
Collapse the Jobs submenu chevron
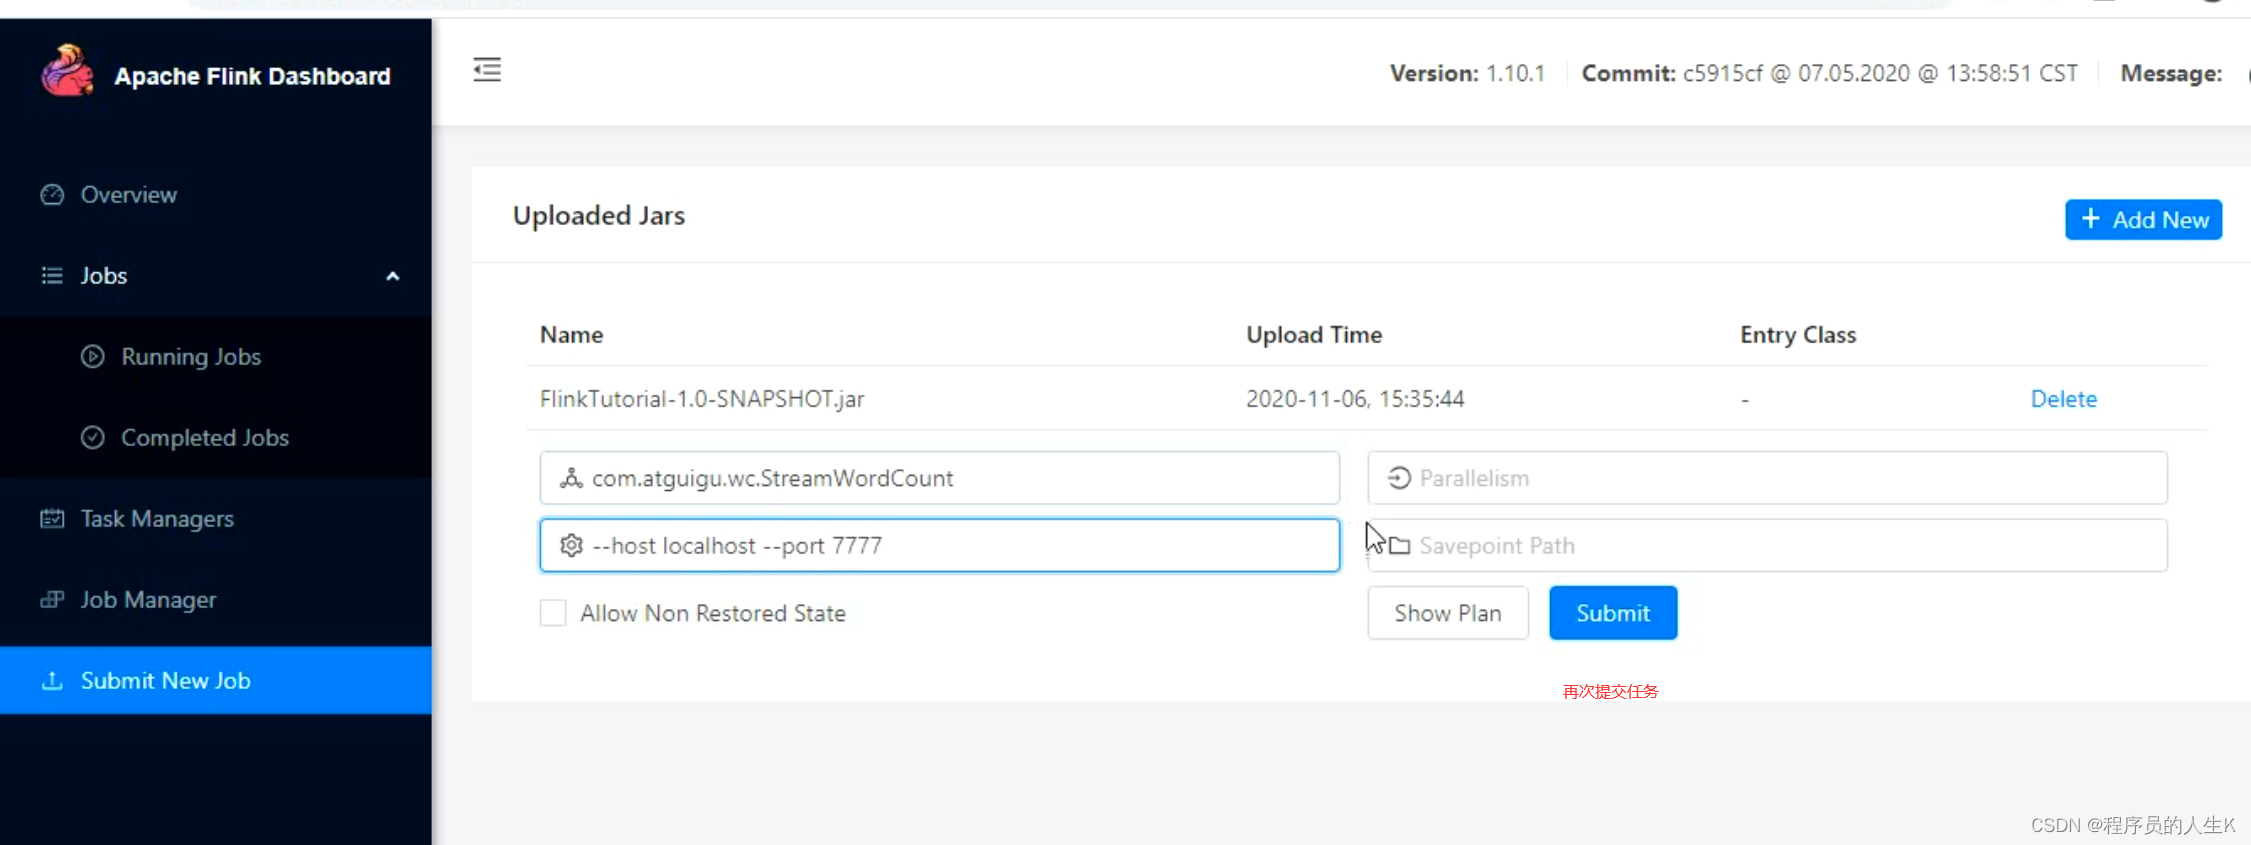pos(393,276)
